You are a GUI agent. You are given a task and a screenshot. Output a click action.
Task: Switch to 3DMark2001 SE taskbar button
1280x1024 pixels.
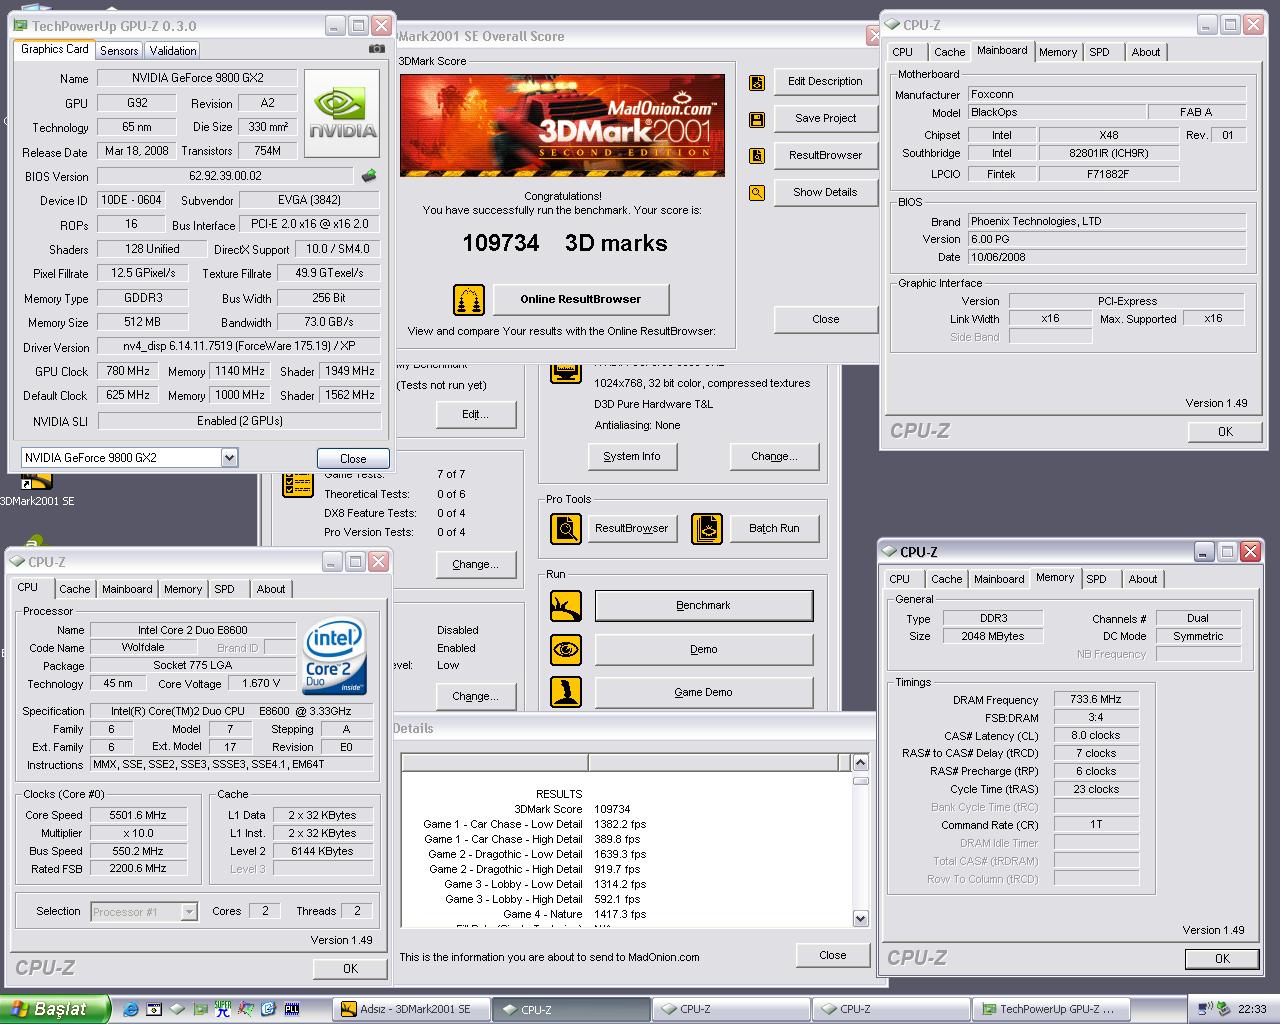click(413, 1010)
